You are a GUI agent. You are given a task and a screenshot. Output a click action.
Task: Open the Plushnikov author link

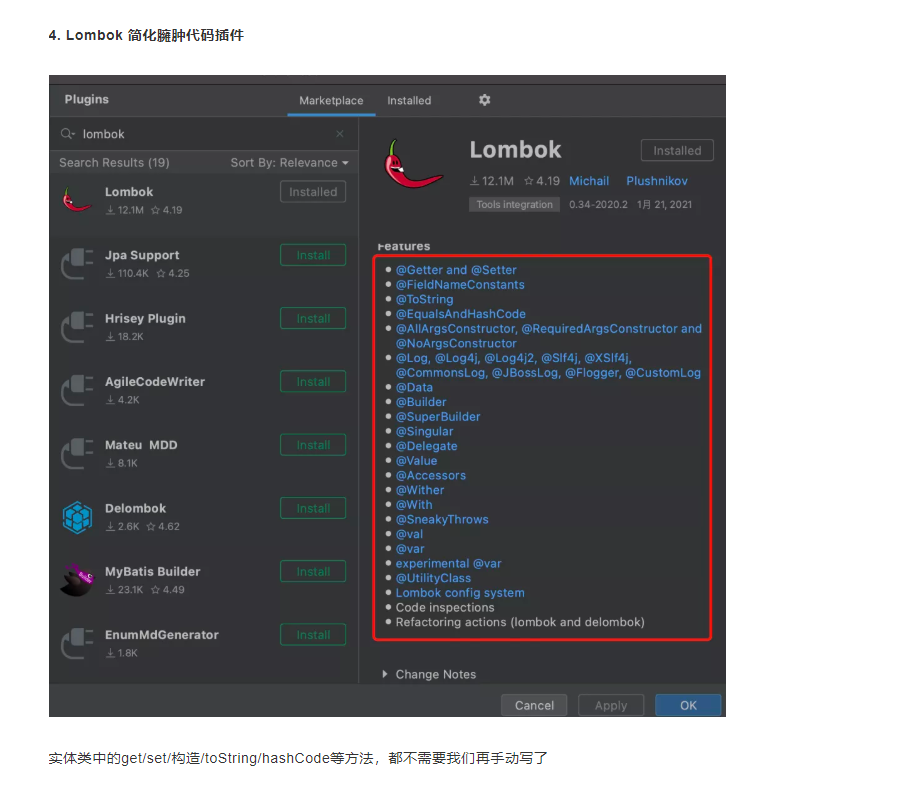656,181
